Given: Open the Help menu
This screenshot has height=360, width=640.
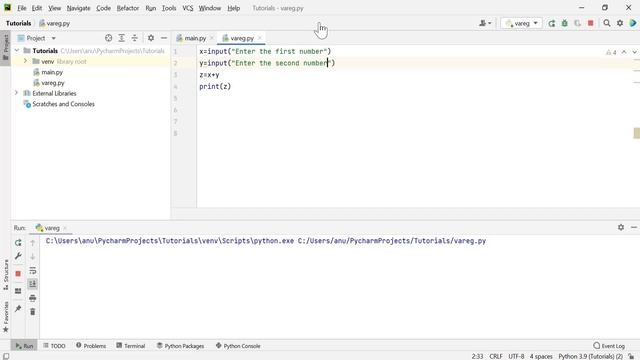Looking at the screenshot, I should 233,8.
